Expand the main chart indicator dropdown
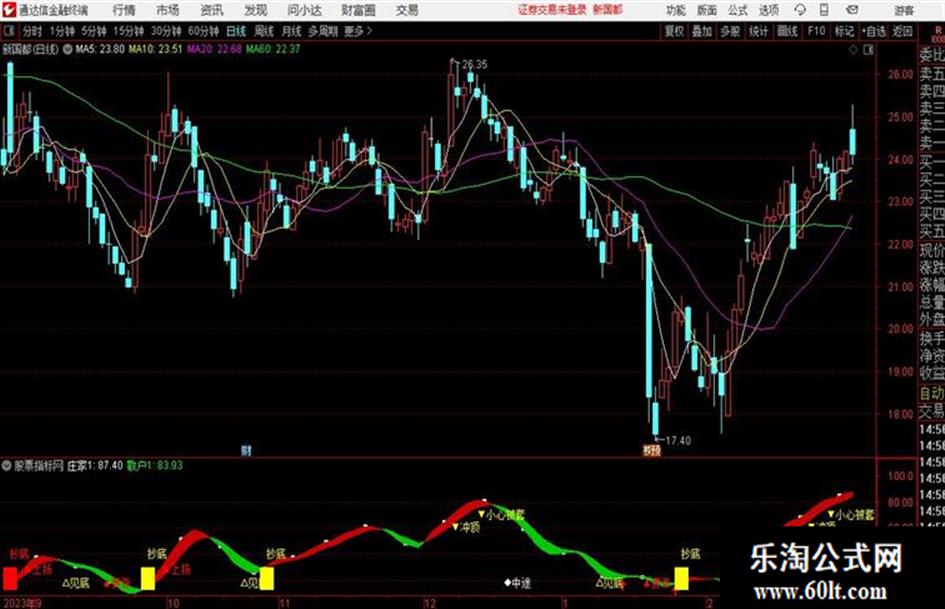The image size is (945, 609). coord(68,49)
